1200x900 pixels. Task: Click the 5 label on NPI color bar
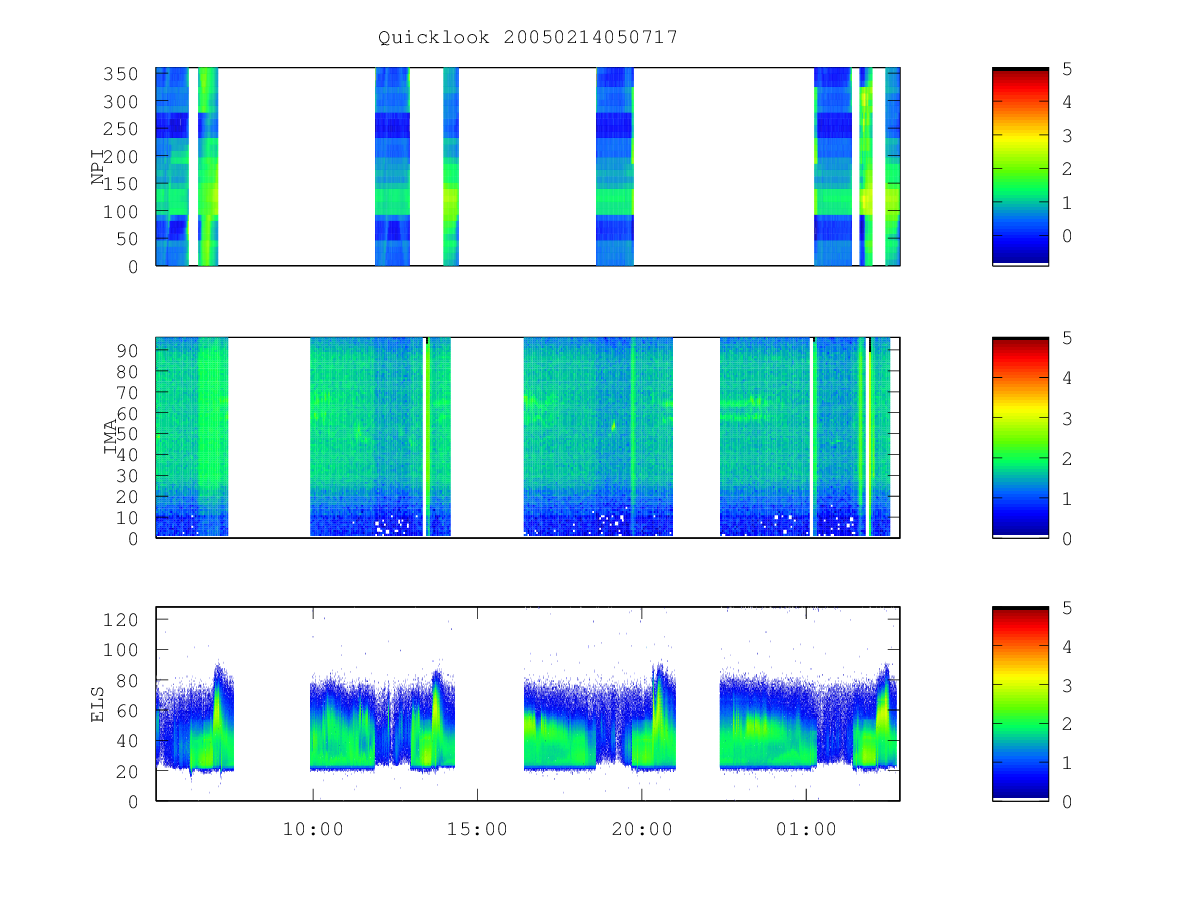click(x=1068, y=68)
